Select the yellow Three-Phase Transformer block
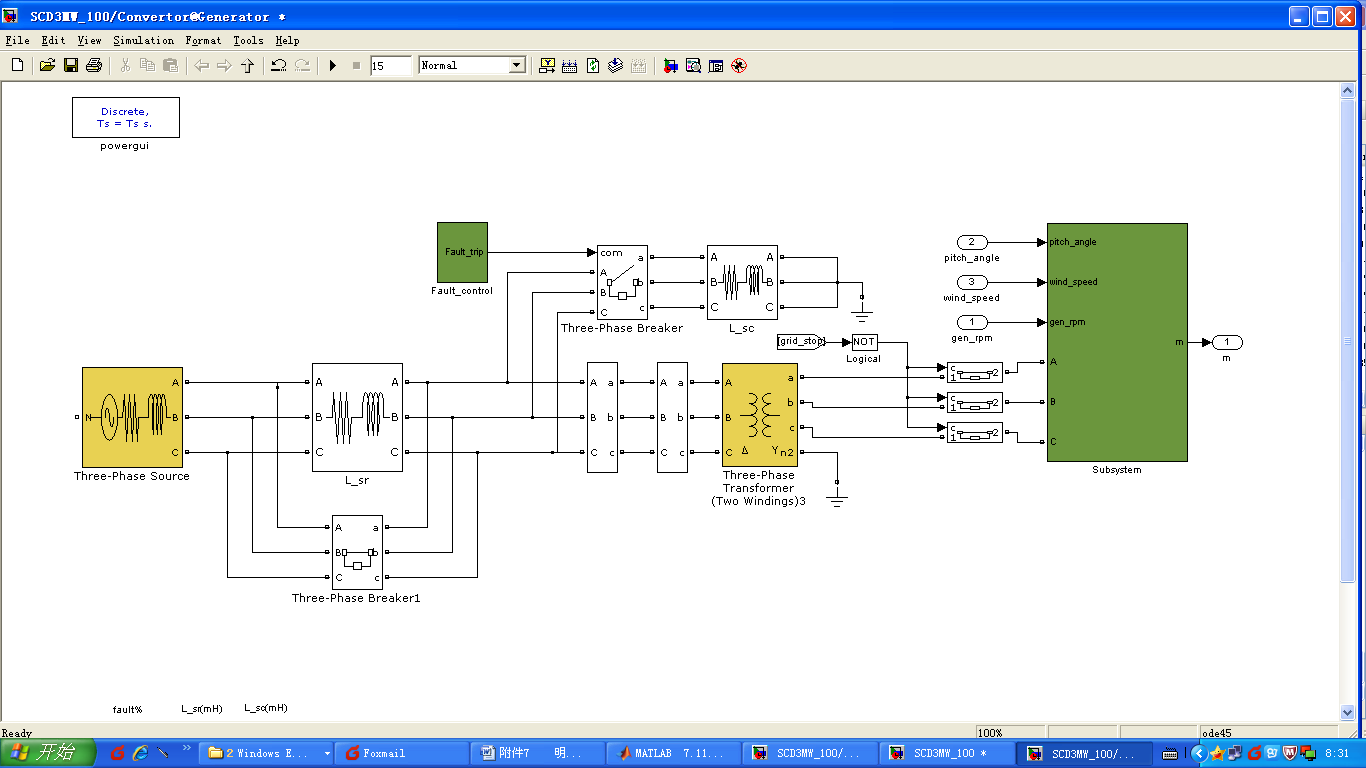This screenshot has height=768, width=1366. (759, 415)
